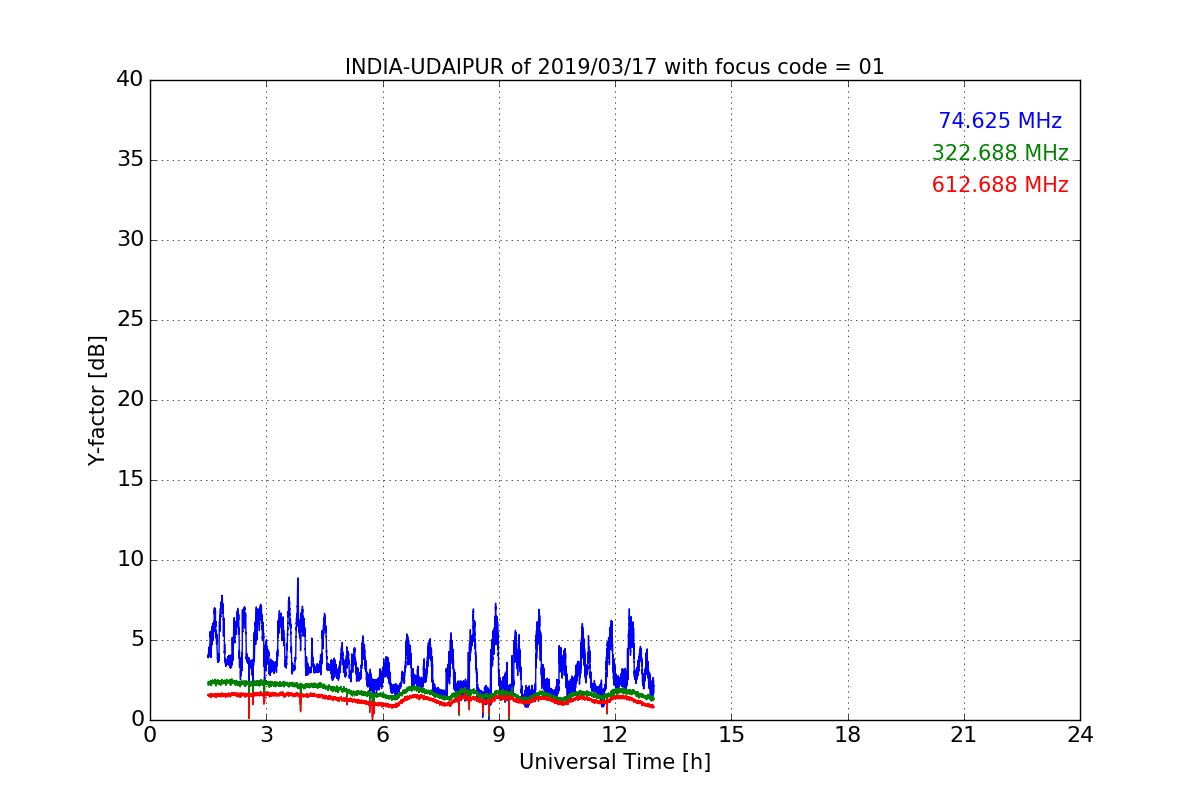Screen dimensions: 1200x800
Task: Click y-axis tick label 30
Action: click(130, 240)
